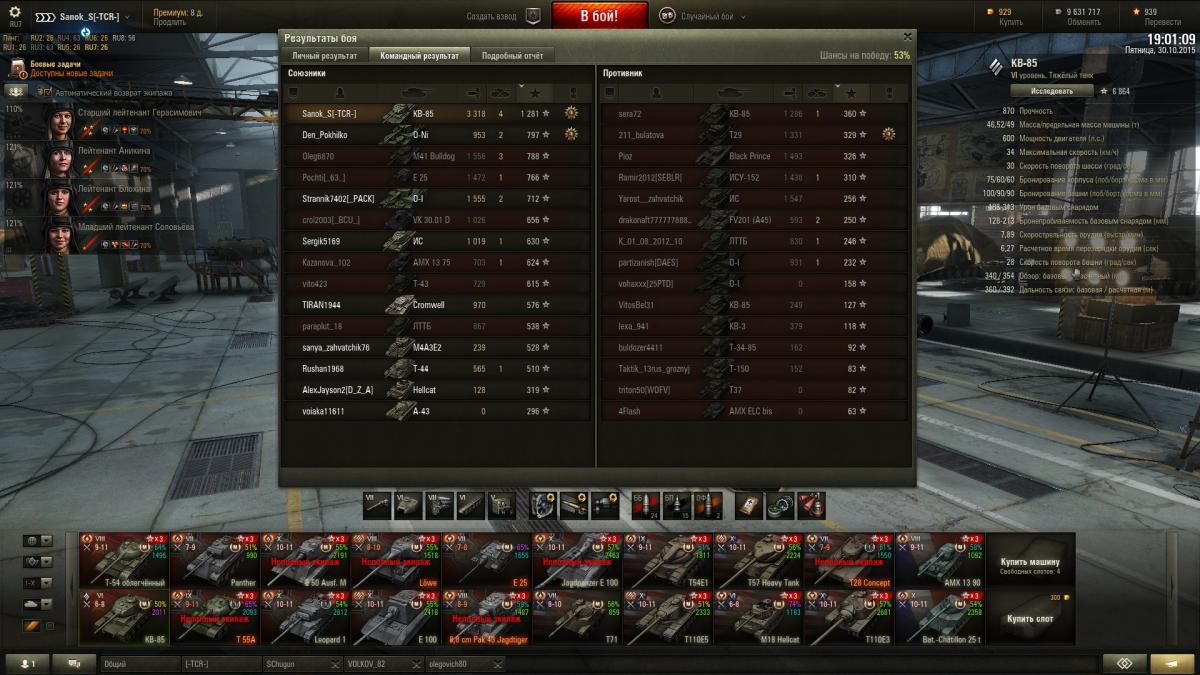Sort enemies by tank column icon
The width and height of the screenshot is (1200, 675).
tap(732, 92)
